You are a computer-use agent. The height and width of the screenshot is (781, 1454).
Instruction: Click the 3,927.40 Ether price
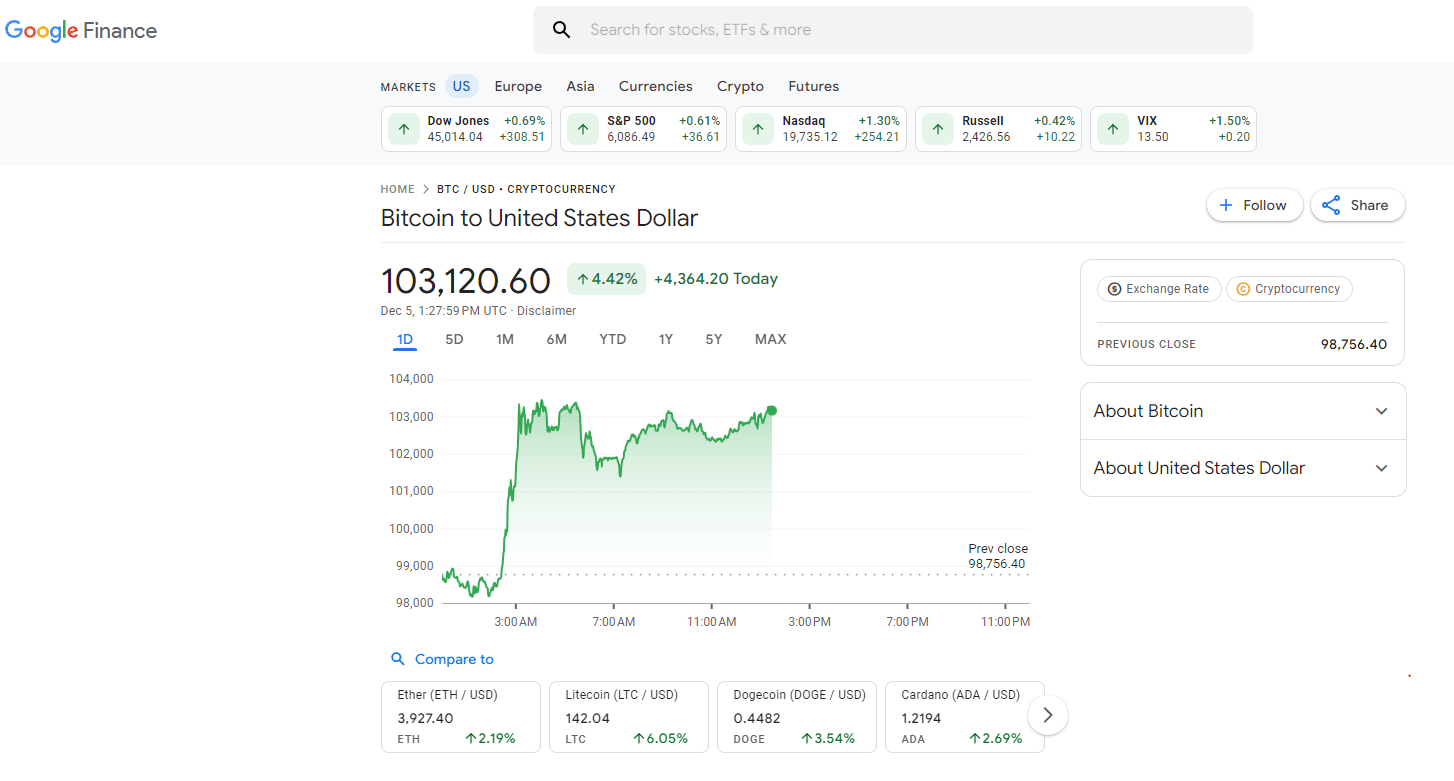pos(425,718)
